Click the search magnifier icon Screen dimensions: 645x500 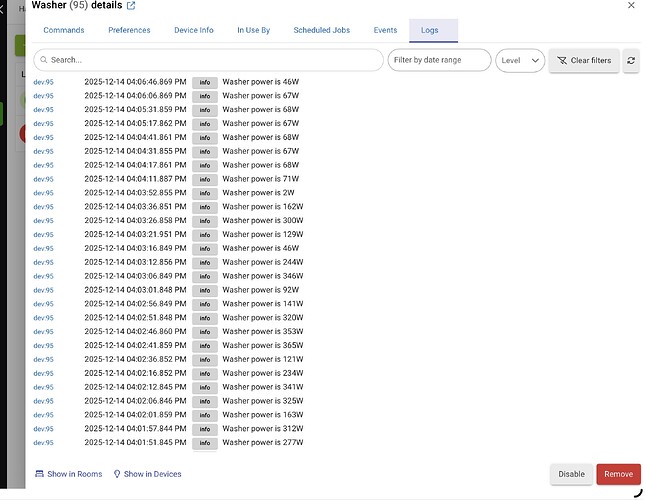click(43, 60)
